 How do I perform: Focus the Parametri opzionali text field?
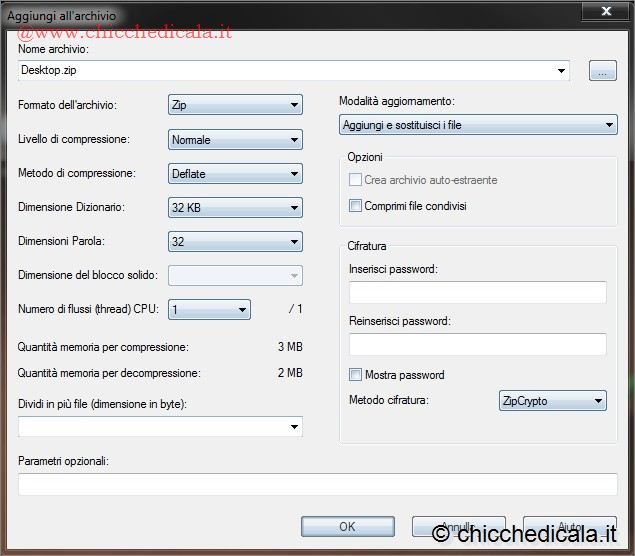point(317,485)
